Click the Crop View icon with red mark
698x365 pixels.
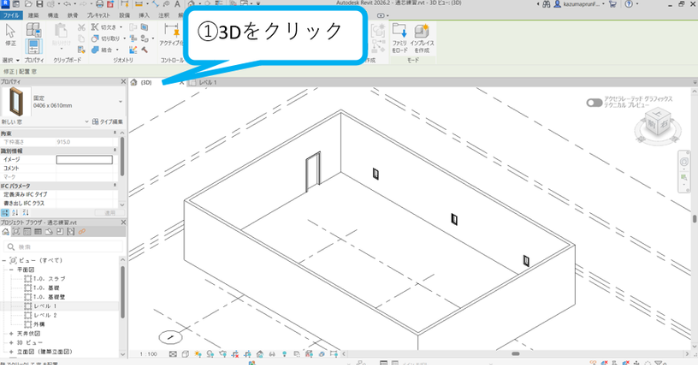click(235, 354)
